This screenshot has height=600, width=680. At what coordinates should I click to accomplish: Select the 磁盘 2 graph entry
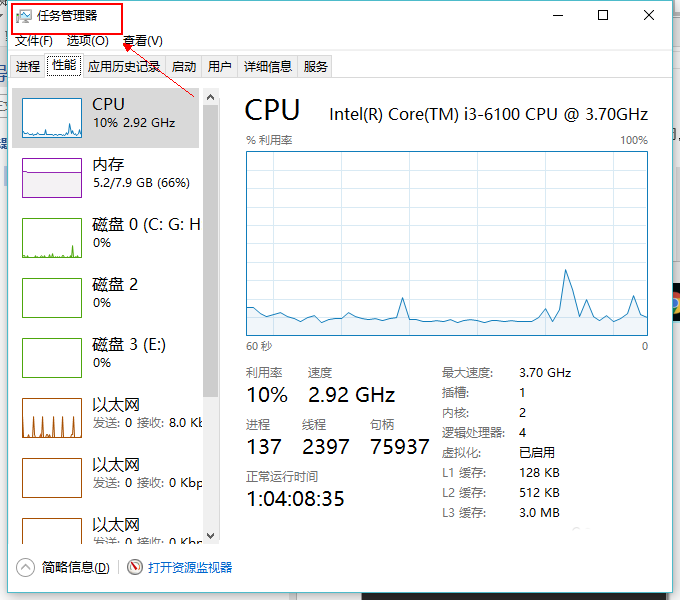pos(105,298)
